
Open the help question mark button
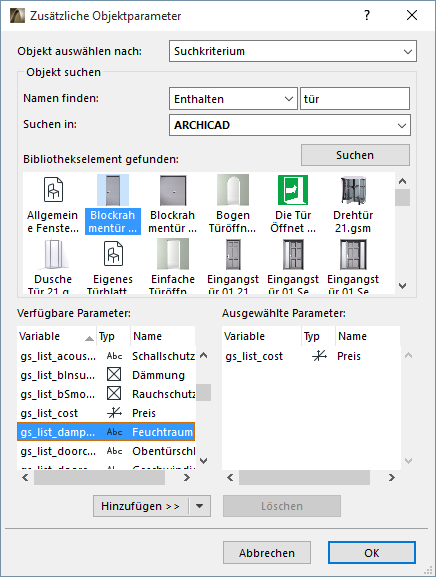[x=366, y=15]
